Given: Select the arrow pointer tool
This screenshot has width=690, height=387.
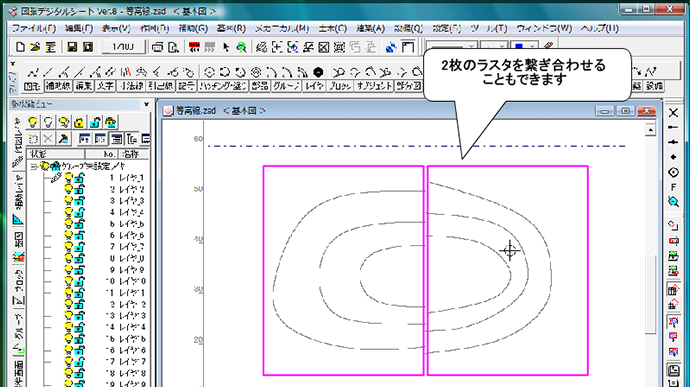Looking at the screenshot, I should click(x=226, y=47).
